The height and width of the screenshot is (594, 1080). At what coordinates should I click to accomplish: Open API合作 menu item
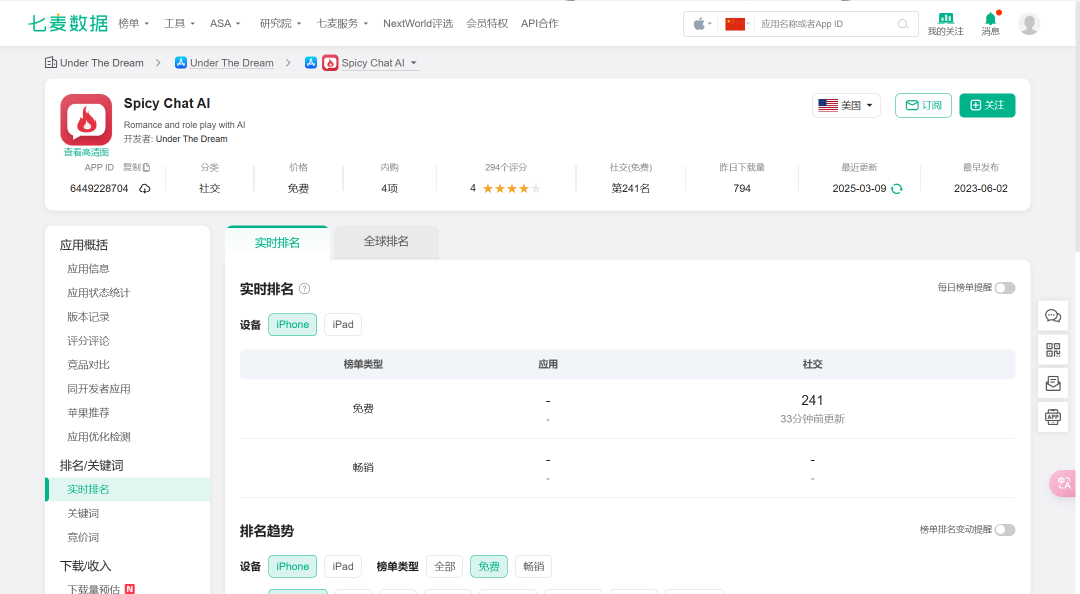click(x=540, y=23)
